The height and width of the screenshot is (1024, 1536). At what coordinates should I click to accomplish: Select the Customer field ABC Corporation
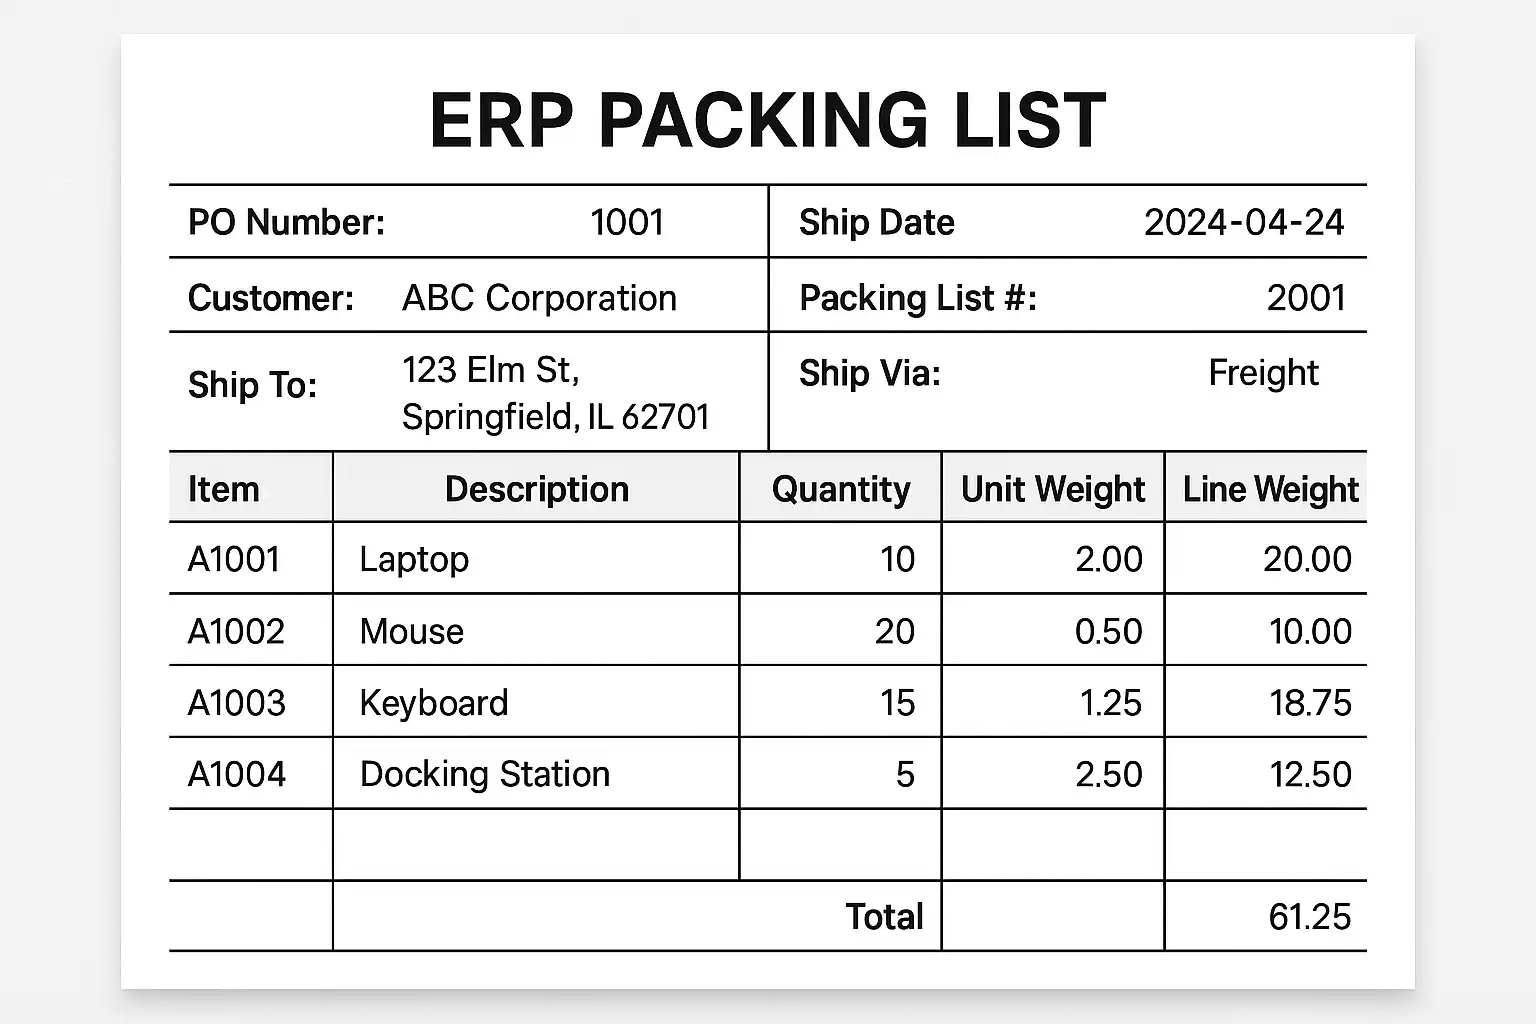tap(539, 298)
